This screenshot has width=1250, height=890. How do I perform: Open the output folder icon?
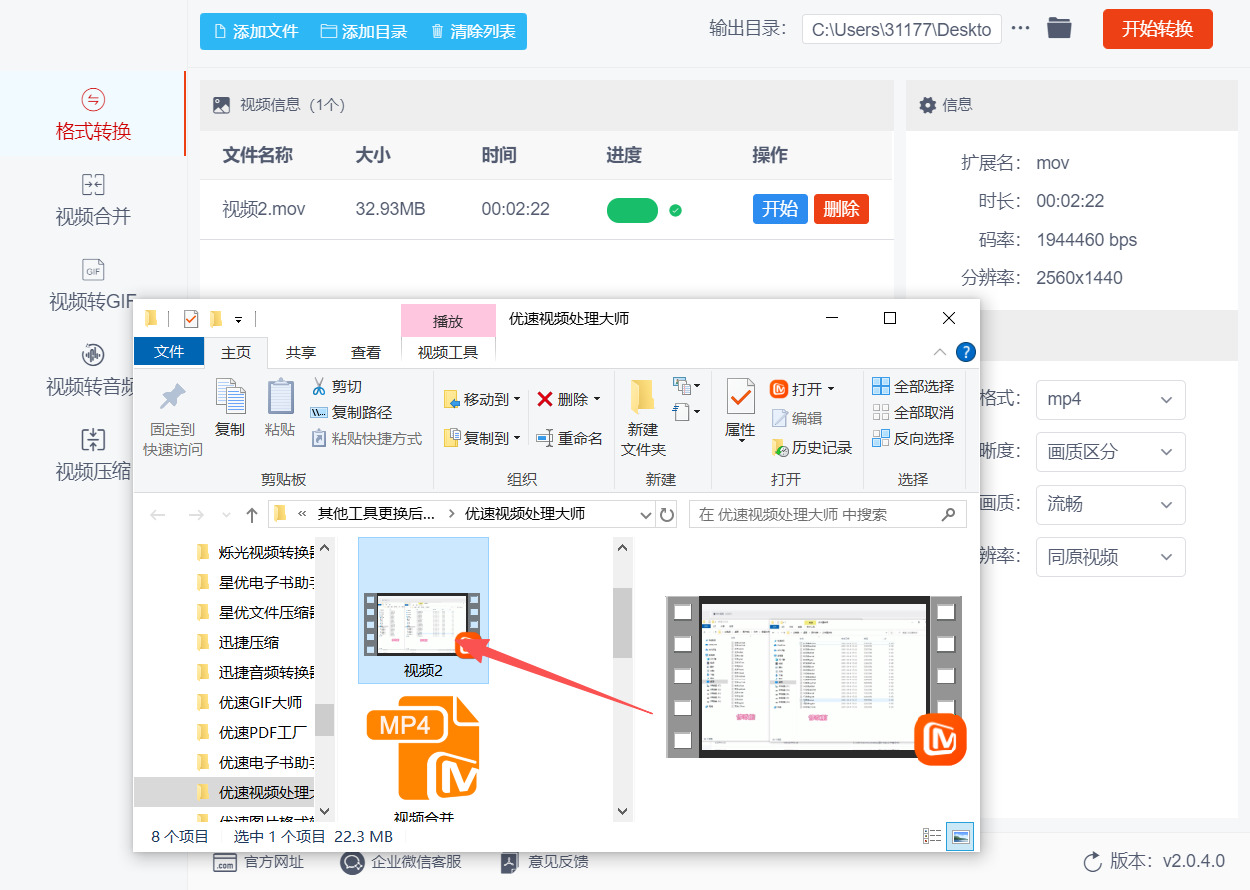(1059, 28)
